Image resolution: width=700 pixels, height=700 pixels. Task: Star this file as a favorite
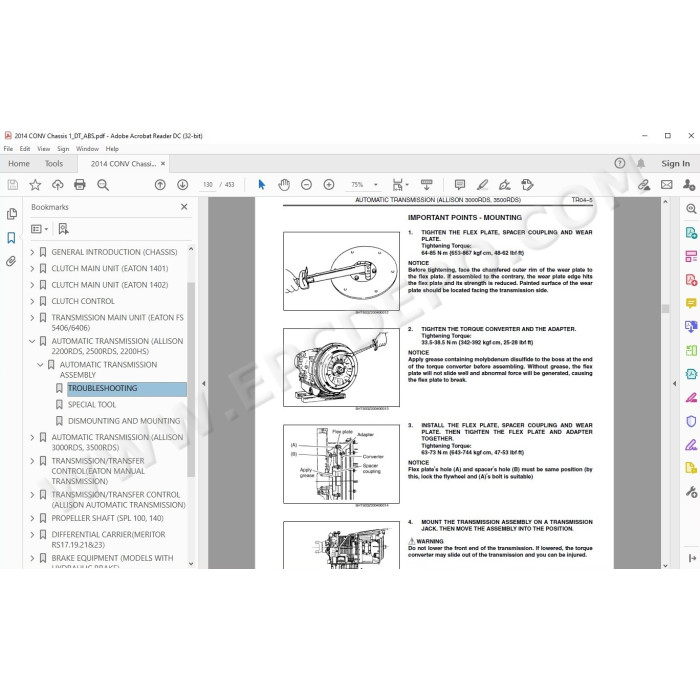(x=35, y=184)
